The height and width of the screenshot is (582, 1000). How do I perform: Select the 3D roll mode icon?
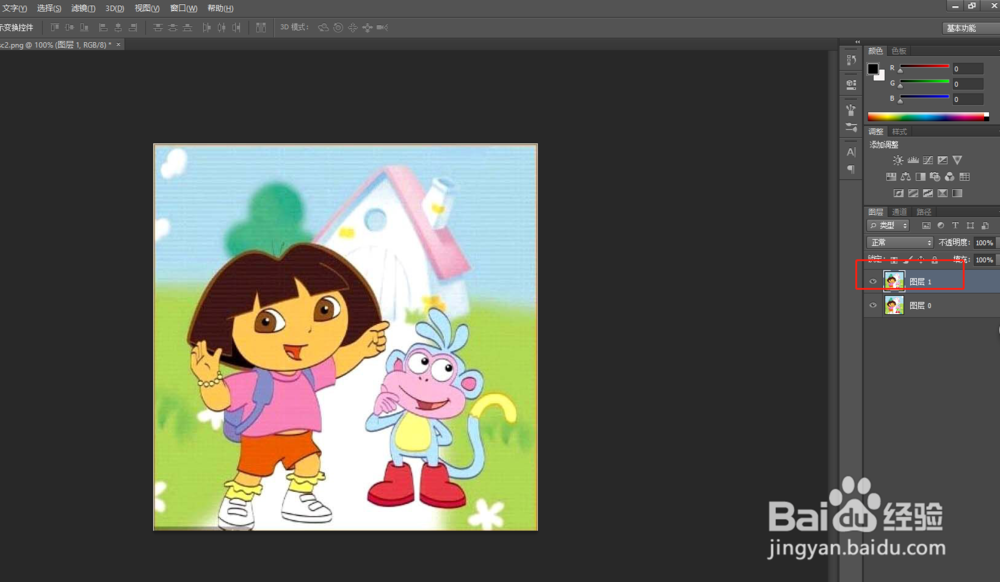coord(338,27)
